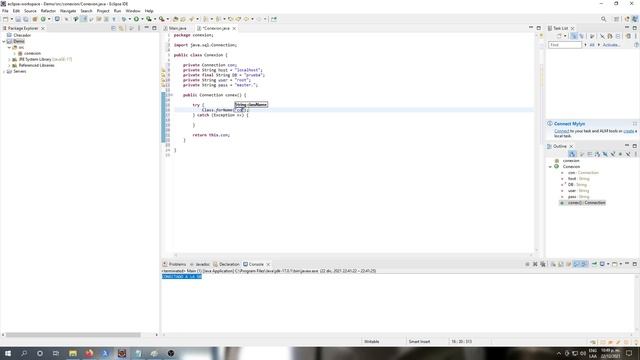This screenshot has width=640, height=360.
Task: Click the Connect link in Connect Mylyn
Action: [x=562, y=131]
